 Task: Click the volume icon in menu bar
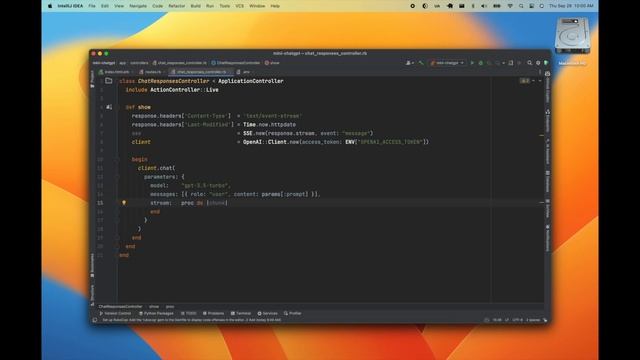click(x=484, y=6)
